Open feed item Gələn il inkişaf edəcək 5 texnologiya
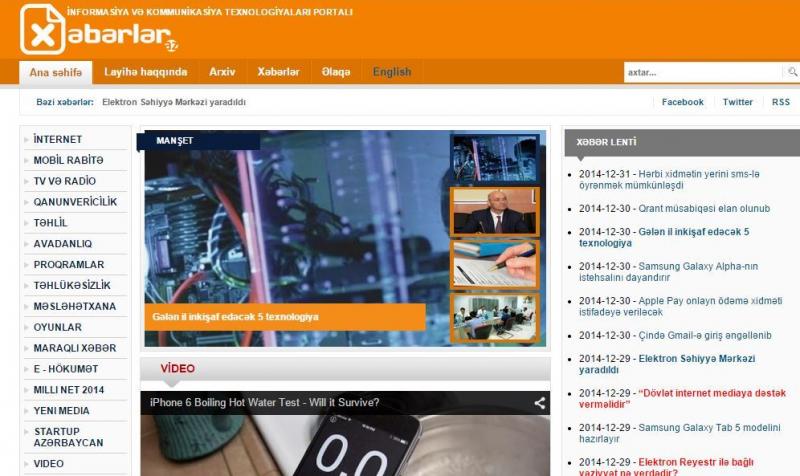 click(664, 237)
